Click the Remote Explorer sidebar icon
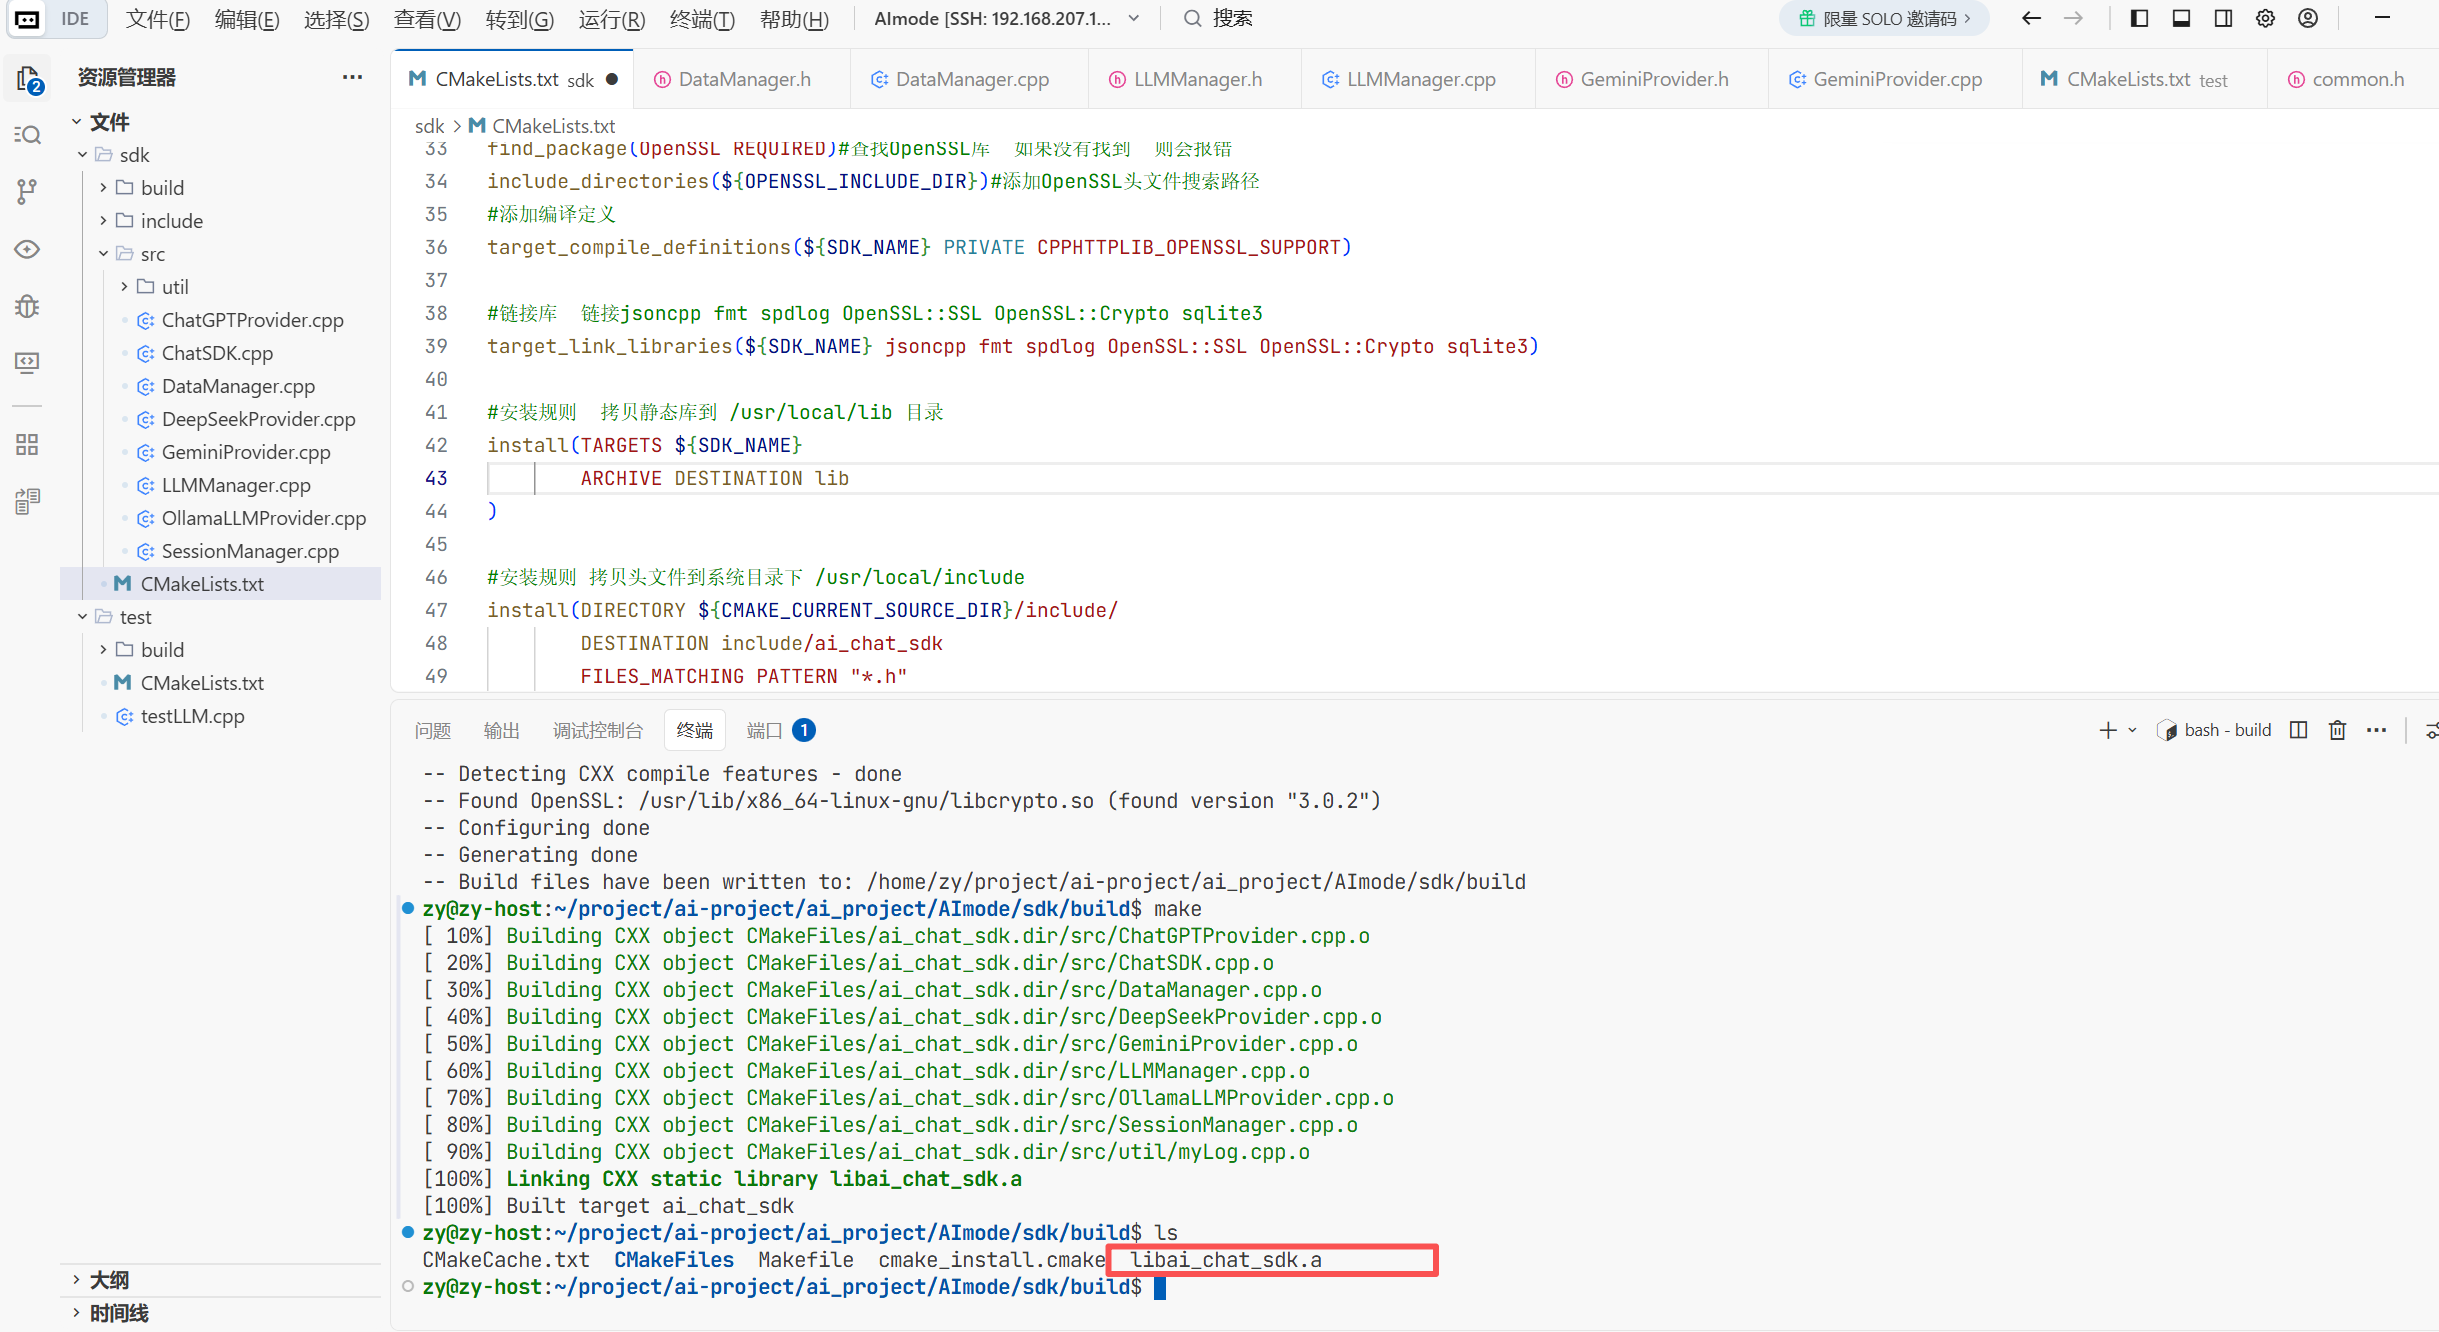The width and height of the screenshot is (2439, 1332). [x=27, y=362]
